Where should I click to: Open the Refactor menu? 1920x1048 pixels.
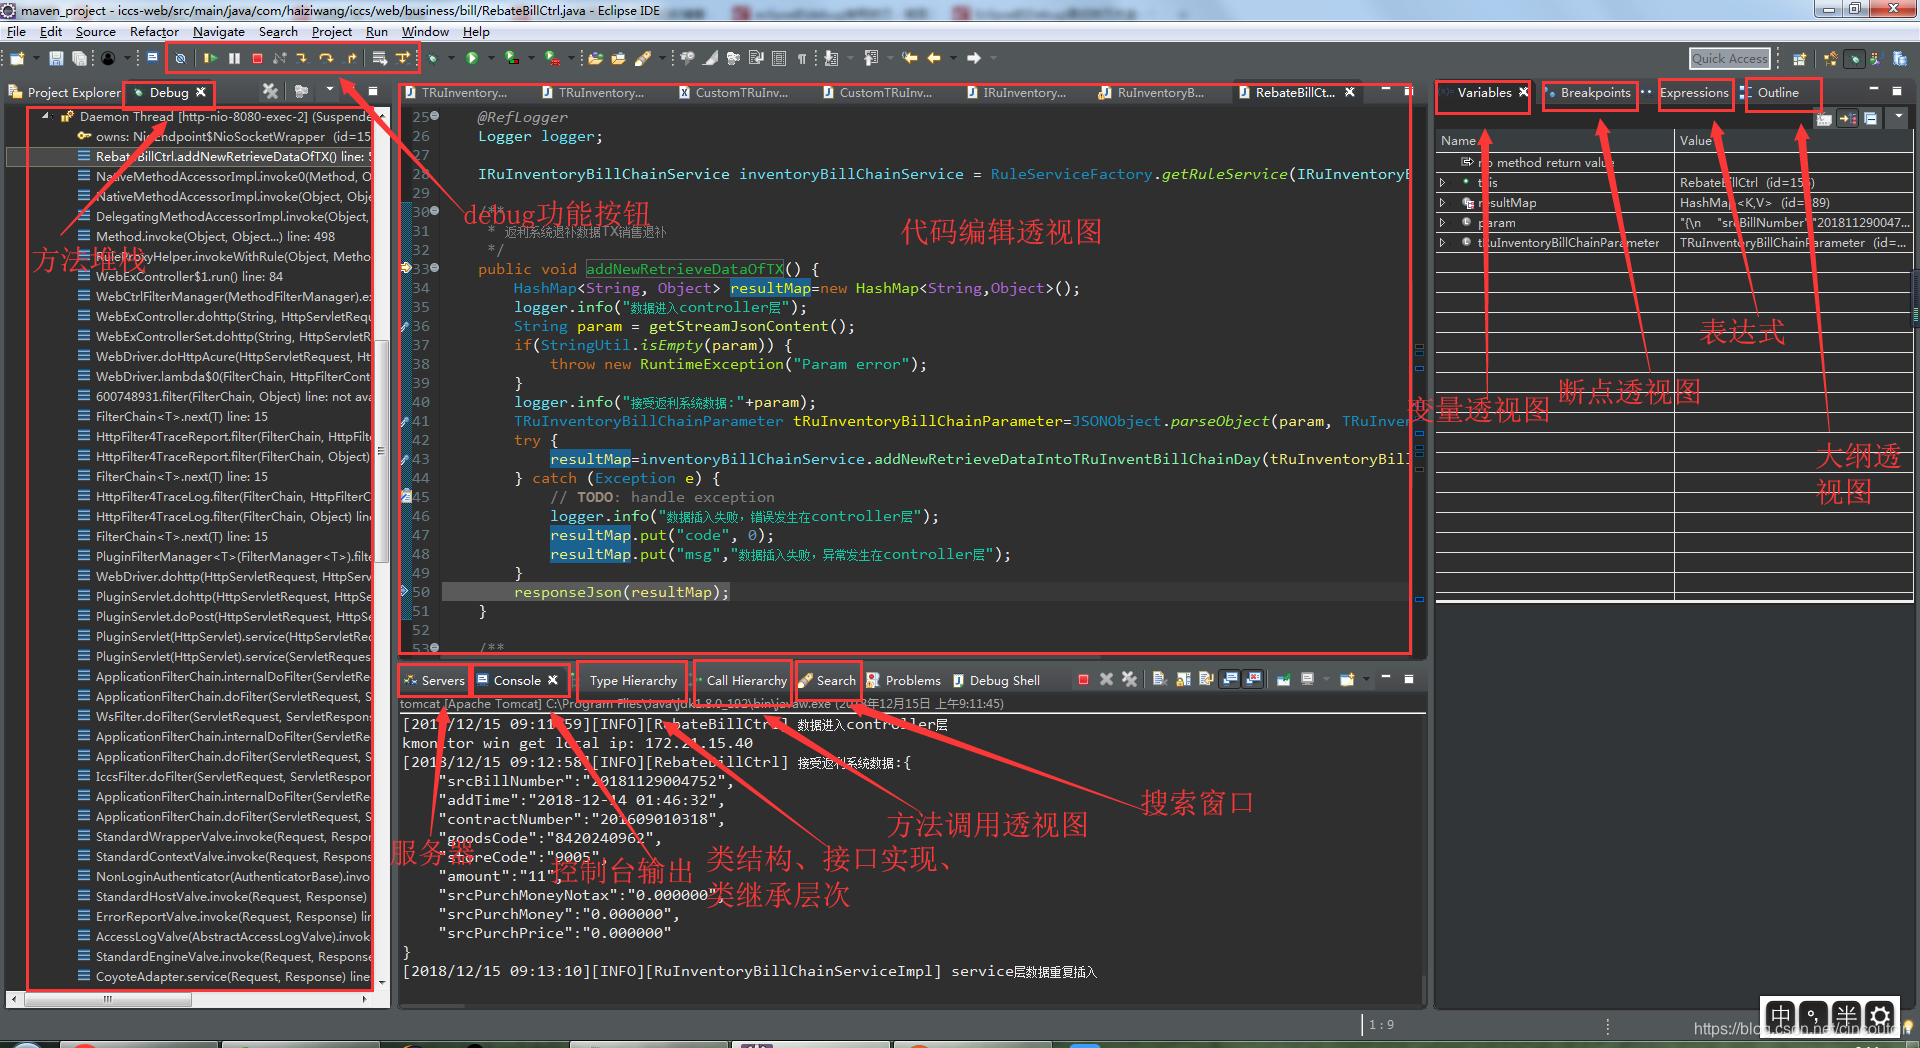[x=154, y=31]
